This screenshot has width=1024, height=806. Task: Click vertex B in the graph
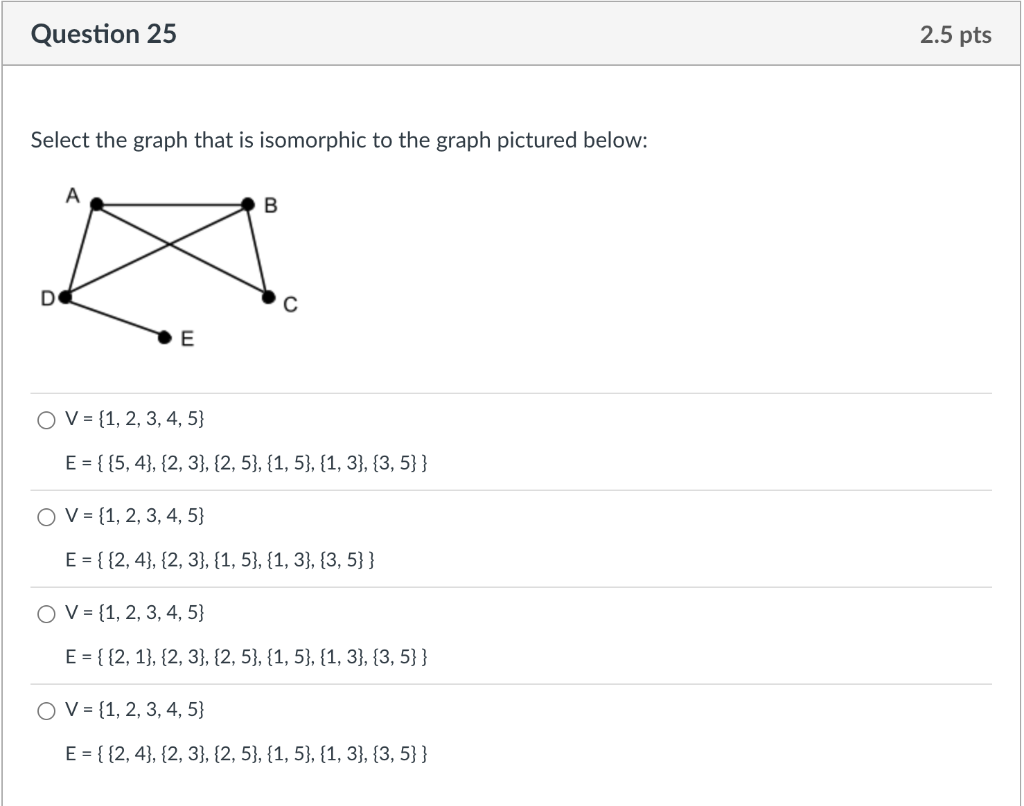[246, 203]
